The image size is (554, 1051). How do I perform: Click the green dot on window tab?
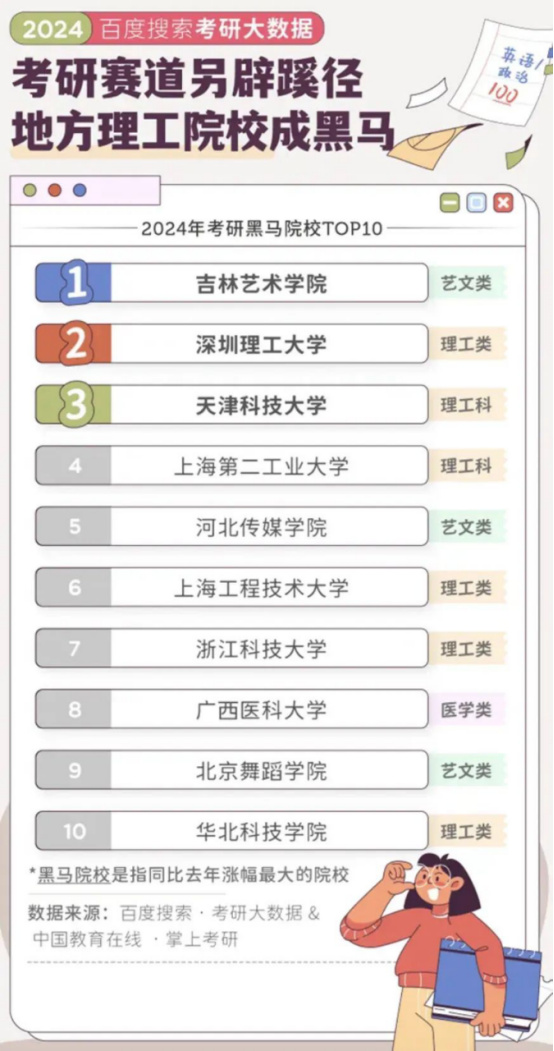click(29, 190)
